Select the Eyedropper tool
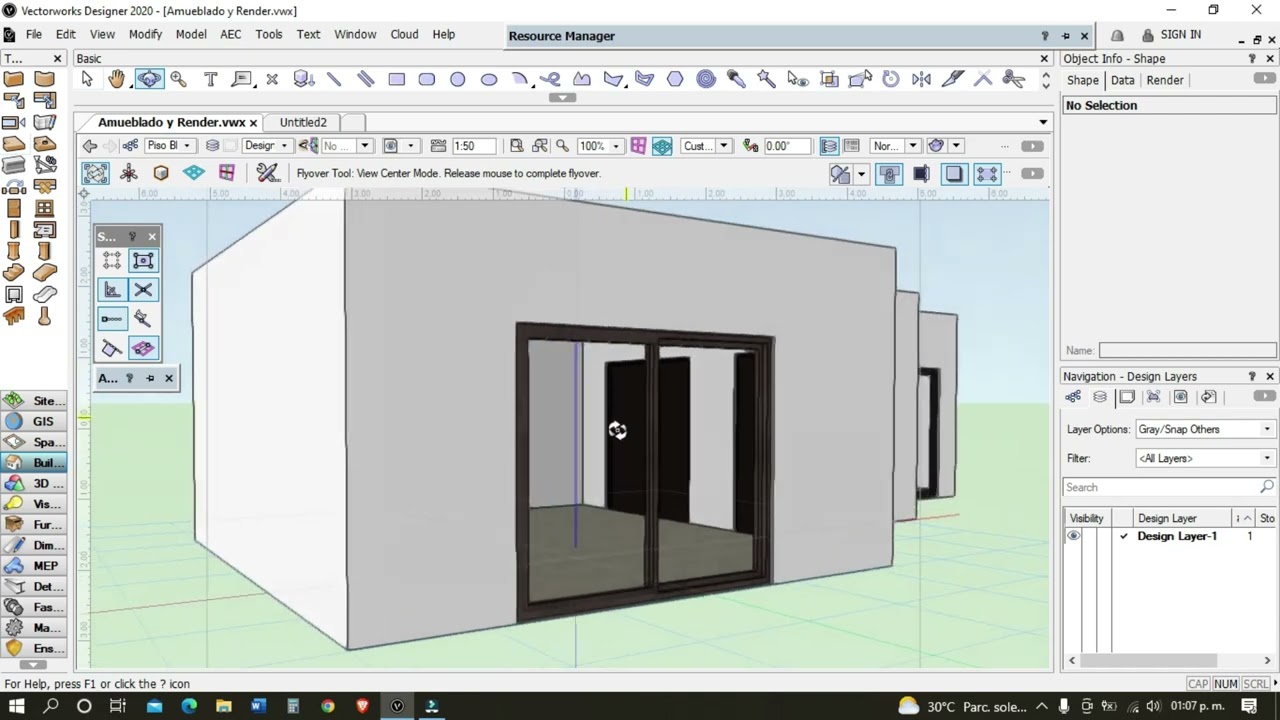Screen dimensions: 1280x720 tap(736, 79)
